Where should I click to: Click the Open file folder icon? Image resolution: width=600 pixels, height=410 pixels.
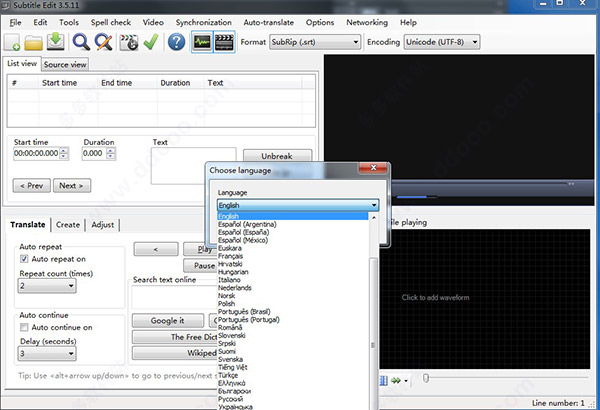pos(35,42)
